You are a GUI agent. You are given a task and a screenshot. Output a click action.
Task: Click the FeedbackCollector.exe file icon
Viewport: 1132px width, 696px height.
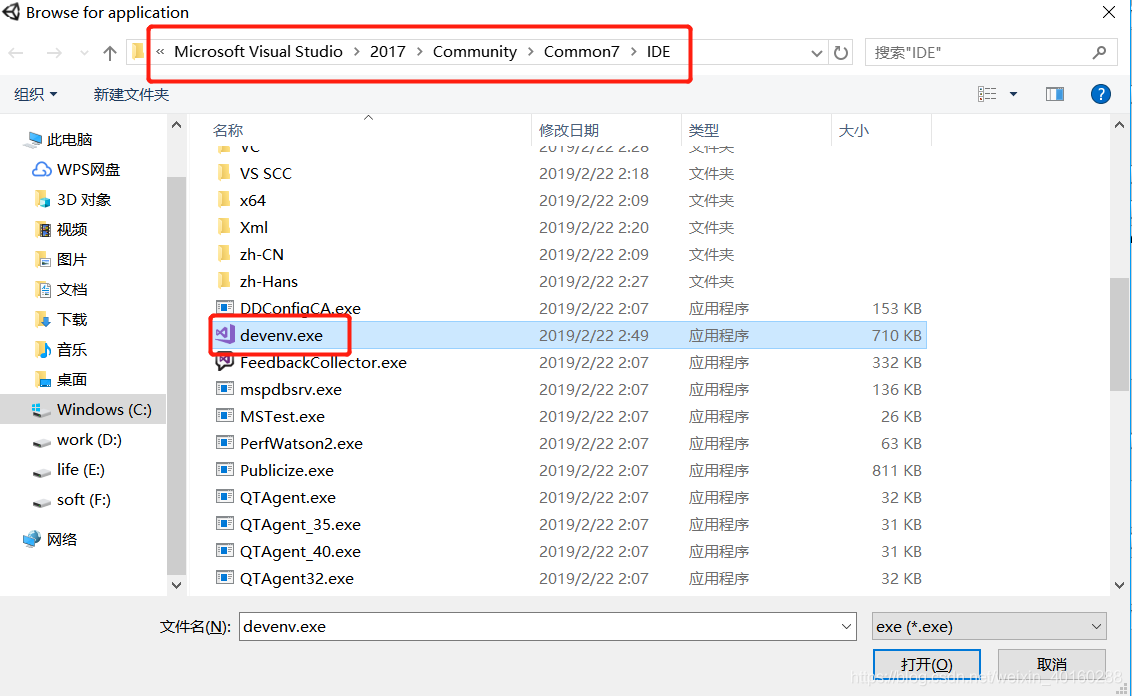pyautogui.click(x=225, y=362)
